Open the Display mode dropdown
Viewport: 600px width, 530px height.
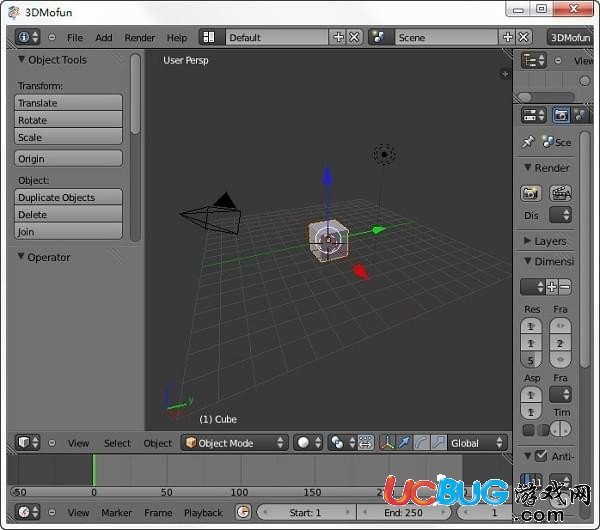click(x=561, y=215)
